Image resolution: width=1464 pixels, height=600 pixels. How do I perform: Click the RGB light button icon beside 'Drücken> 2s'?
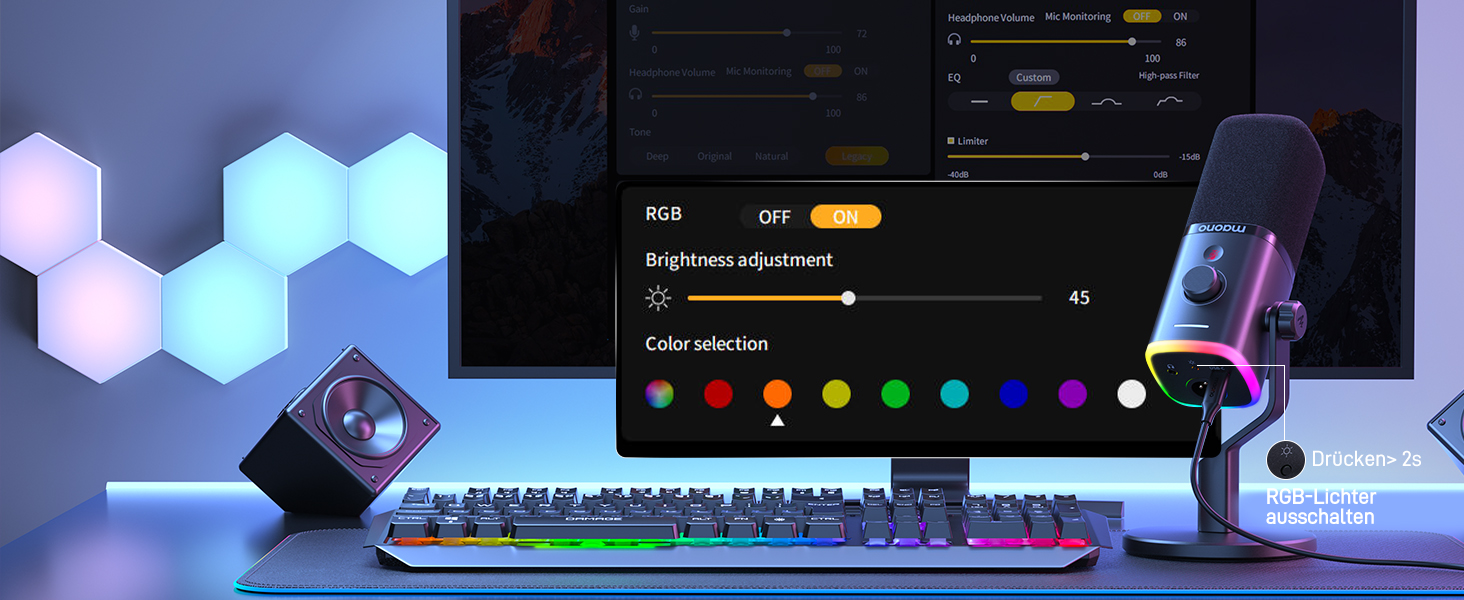[x=1285, y=459]
